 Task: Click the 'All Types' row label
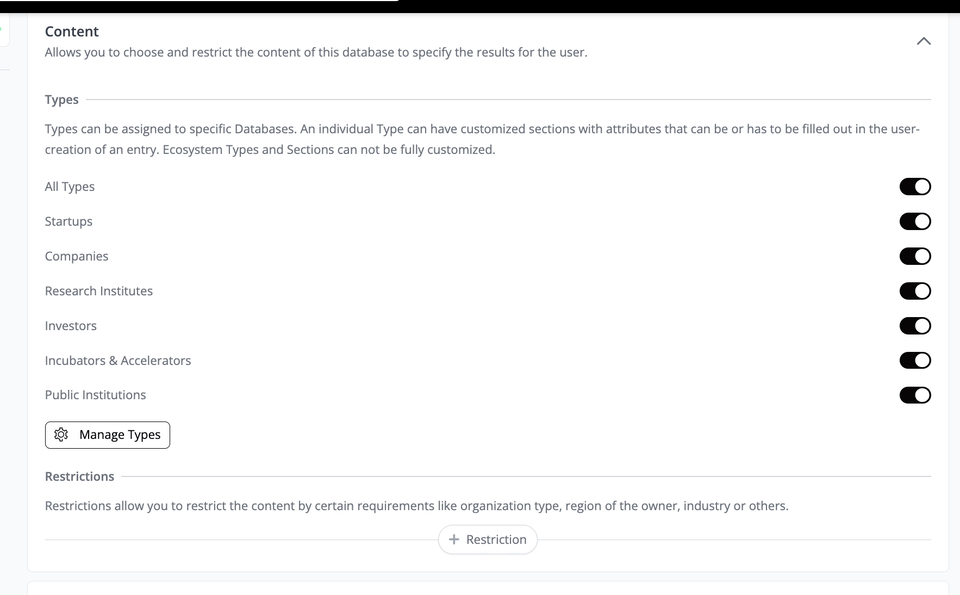point(70,187)
